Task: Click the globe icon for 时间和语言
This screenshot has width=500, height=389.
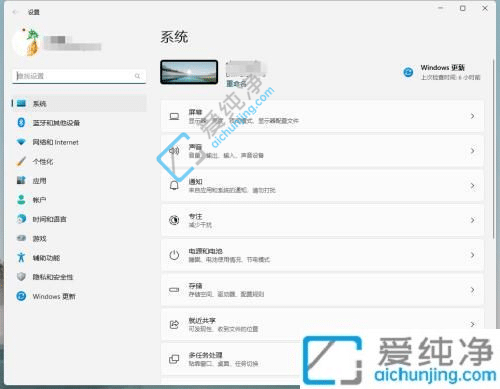Action: click(21, 219)
